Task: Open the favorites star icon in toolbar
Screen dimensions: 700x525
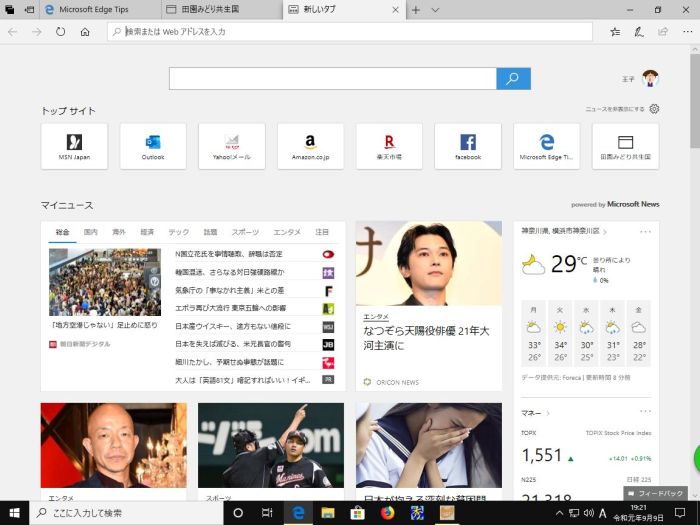Action: pyautogui.click(x=615, y=32)
